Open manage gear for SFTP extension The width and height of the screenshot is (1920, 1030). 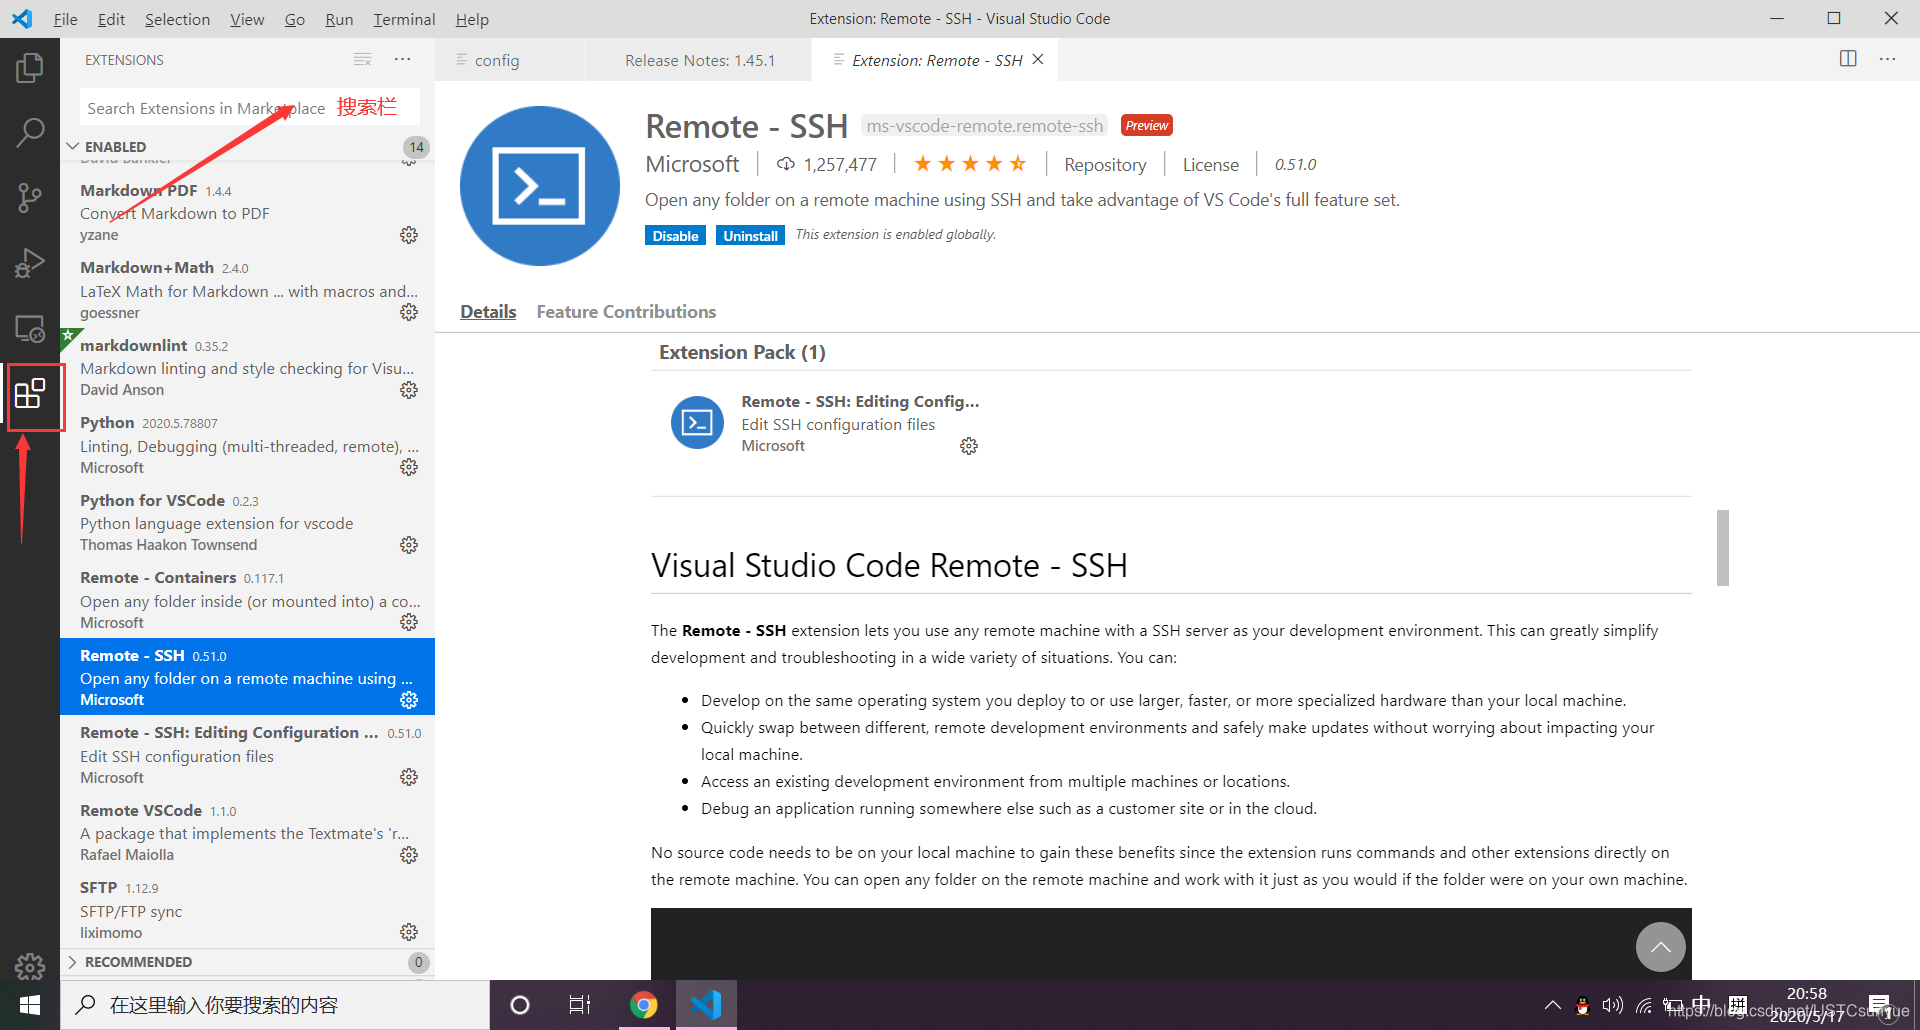[409, 932]
